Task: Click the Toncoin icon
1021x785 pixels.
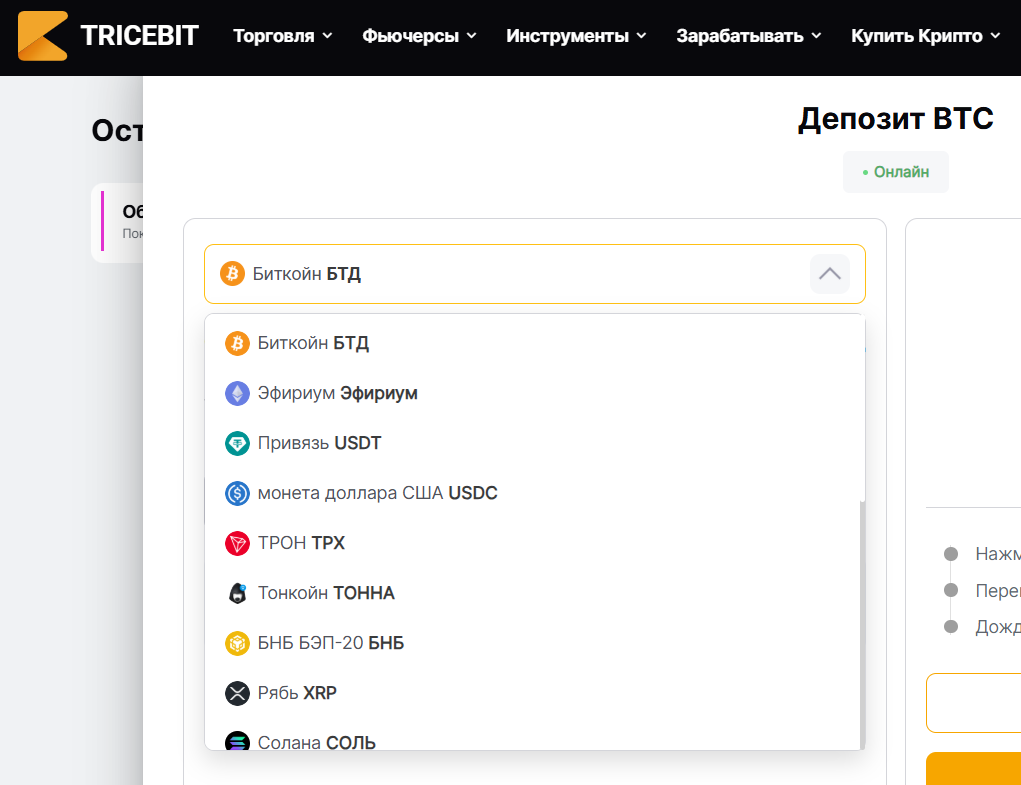Action: point(237,593)
